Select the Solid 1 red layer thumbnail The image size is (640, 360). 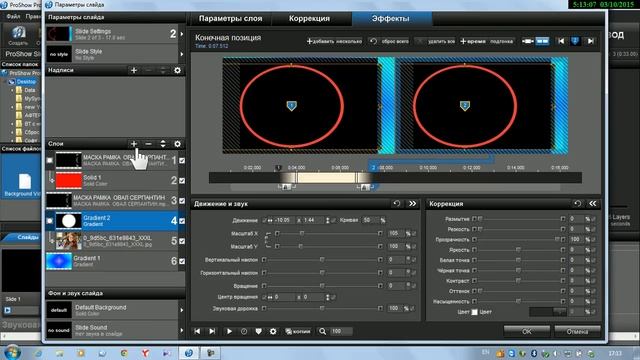click(68, 180)
